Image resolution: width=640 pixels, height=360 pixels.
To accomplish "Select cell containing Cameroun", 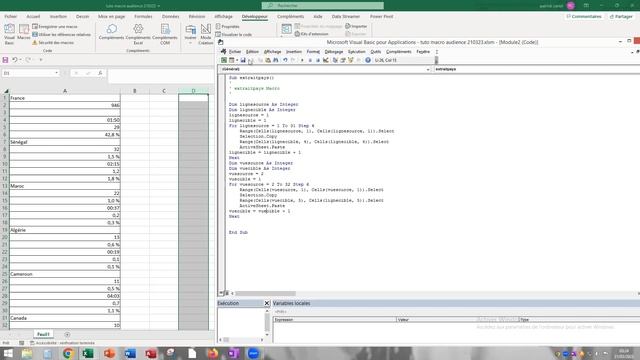I will coord(65,274).
